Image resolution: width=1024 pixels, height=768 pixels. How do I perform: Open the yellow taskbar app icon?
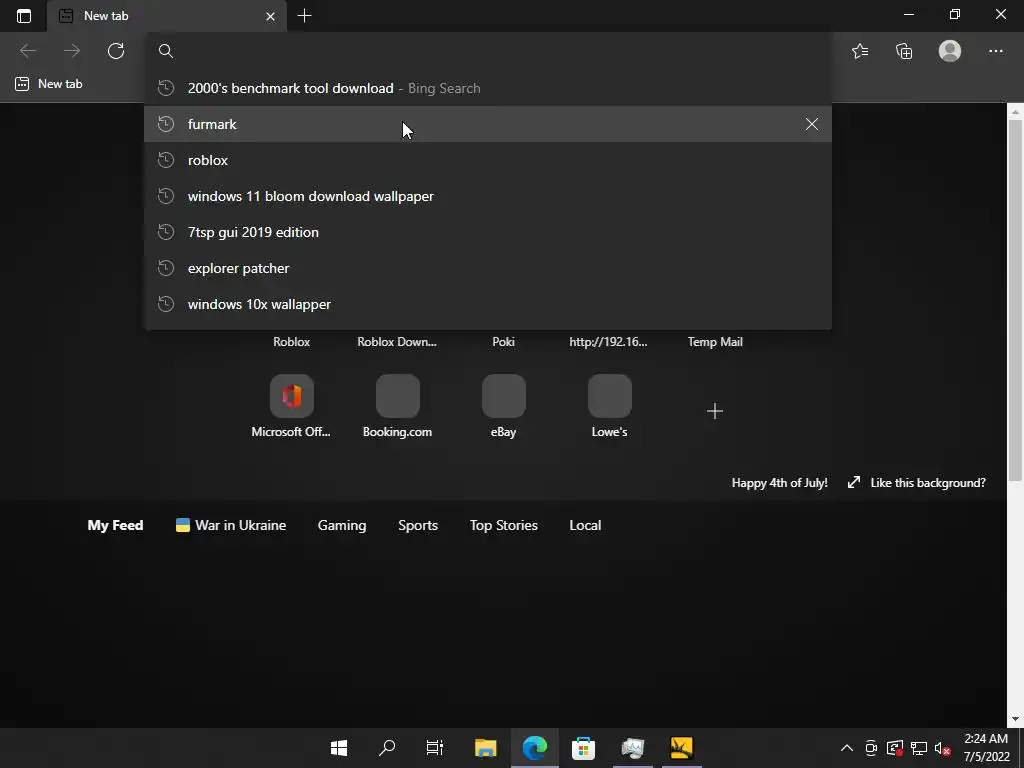point(681,748)
